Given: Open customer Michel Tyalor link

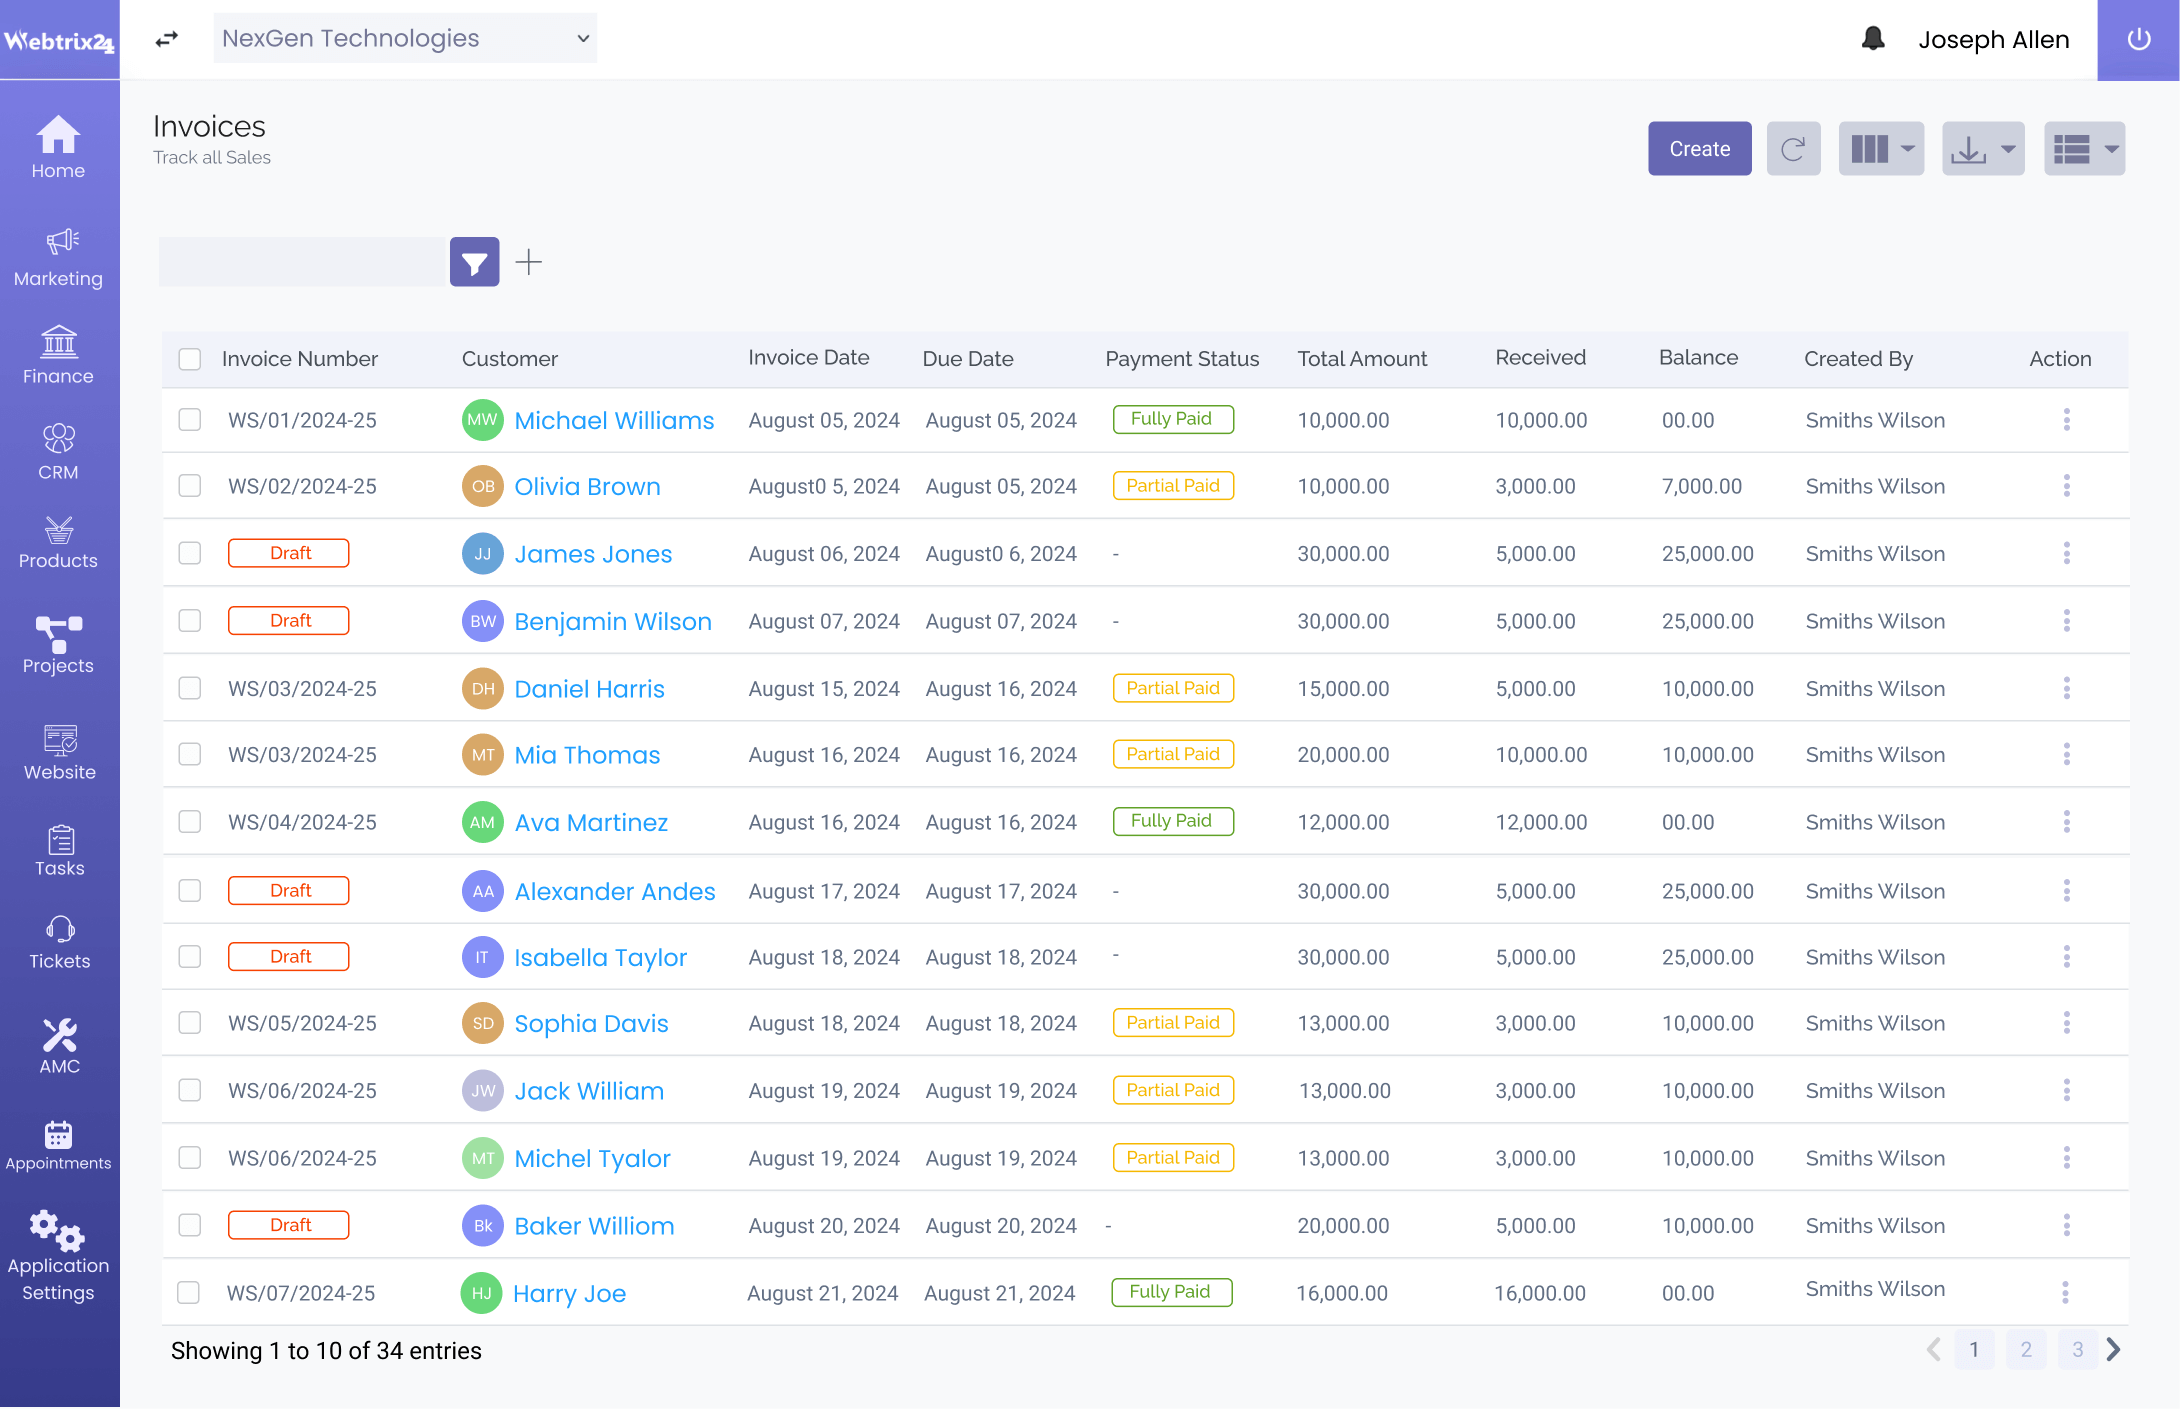Looking at the screenshot, I should pos(592,1158).
